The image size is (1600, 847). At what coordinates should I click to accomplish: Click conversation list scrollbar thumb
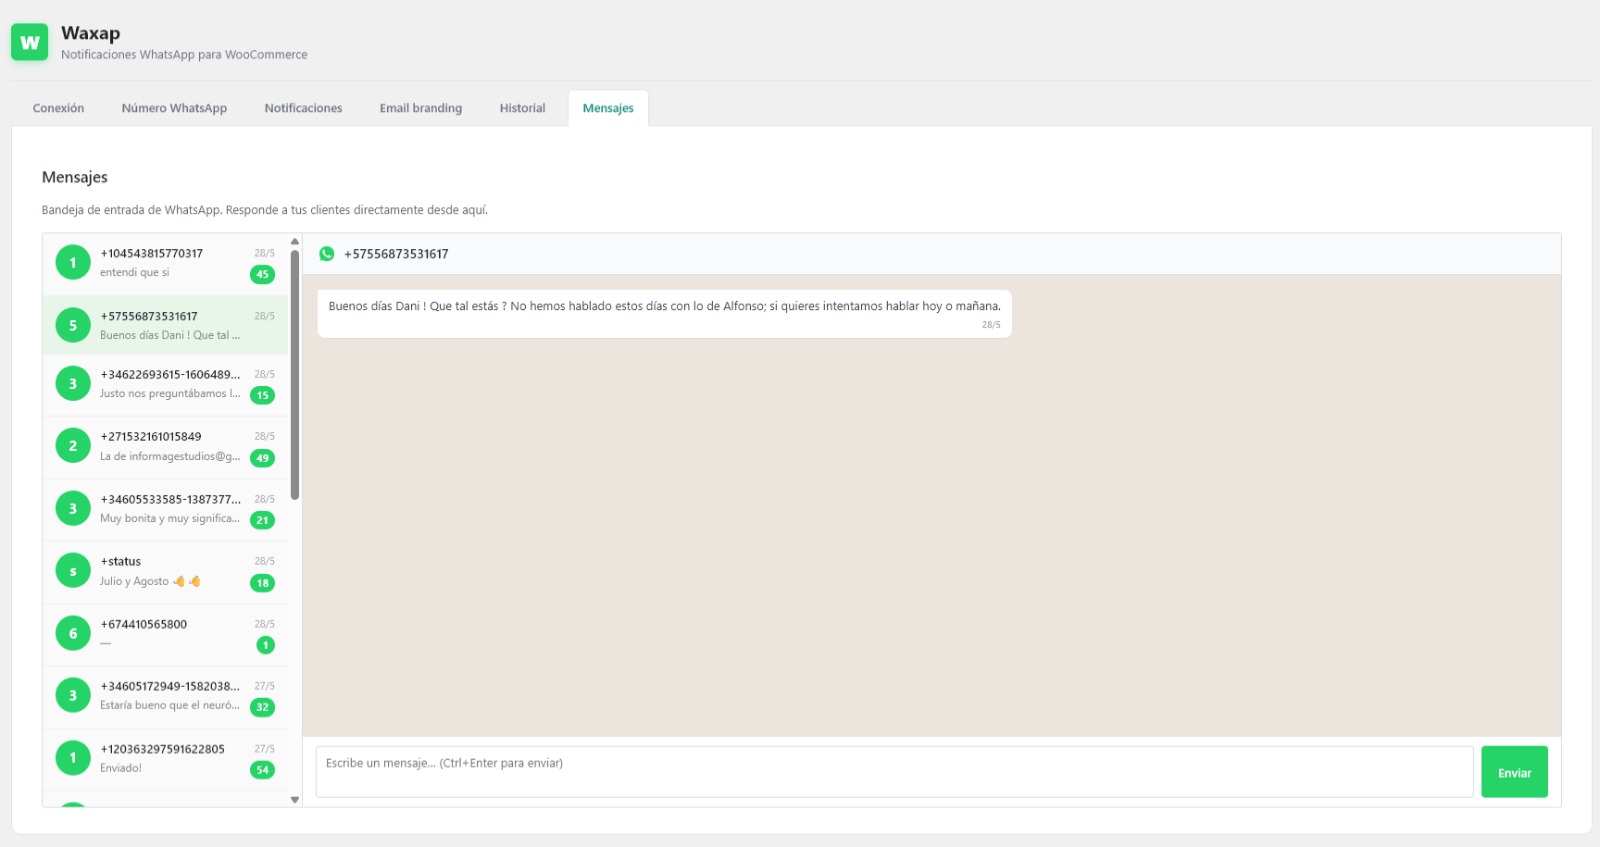coord(295,374)
